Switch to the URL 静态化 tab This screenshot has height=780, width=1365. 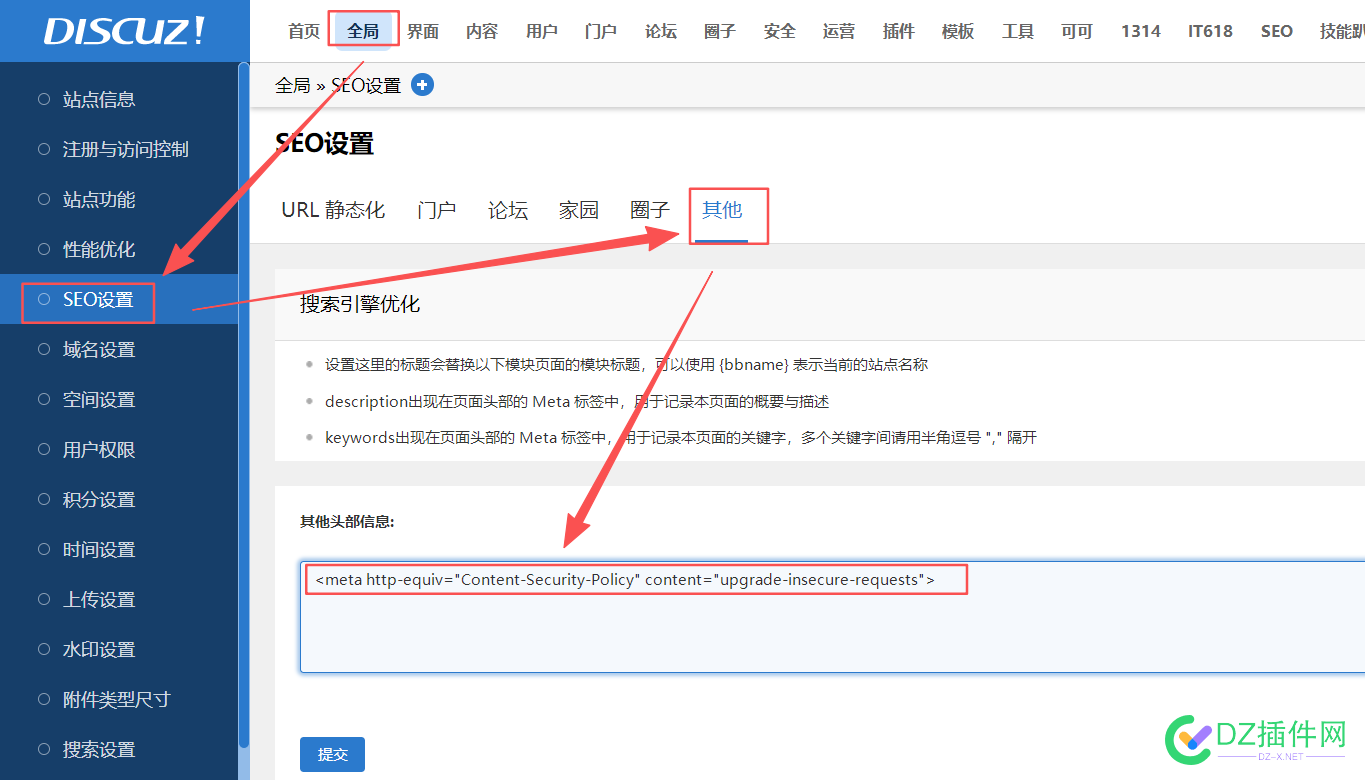(333, 211)
